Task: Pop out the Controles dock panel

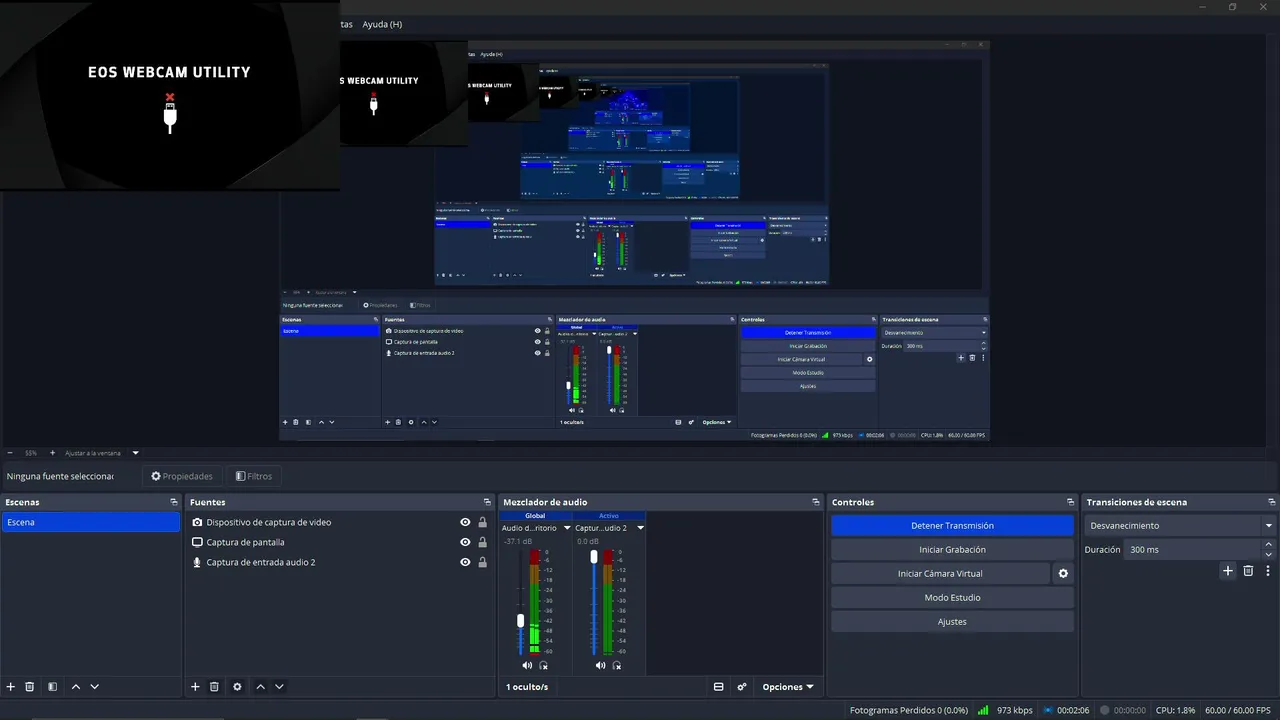Action: pos(1070,502)
